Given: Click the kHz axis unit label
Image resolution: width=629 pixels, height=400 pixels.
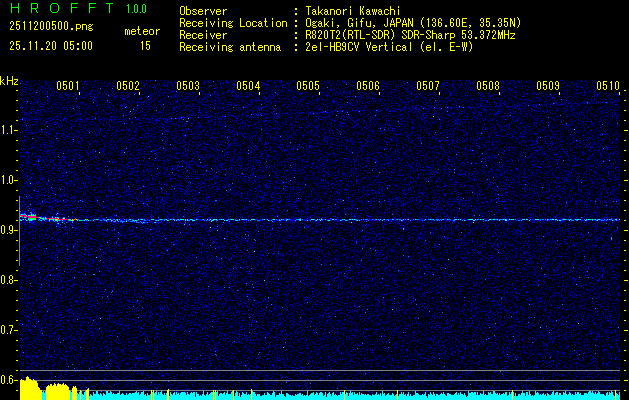Looking at the screenshot, I should click(9, 81).
